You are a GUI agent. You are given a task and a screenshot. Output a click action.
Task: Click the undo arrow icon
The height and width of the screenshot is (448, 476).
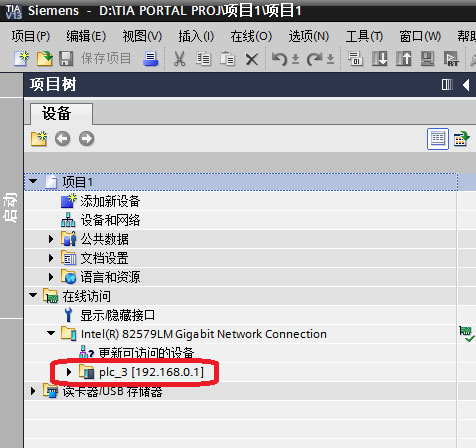pos(279,59)
